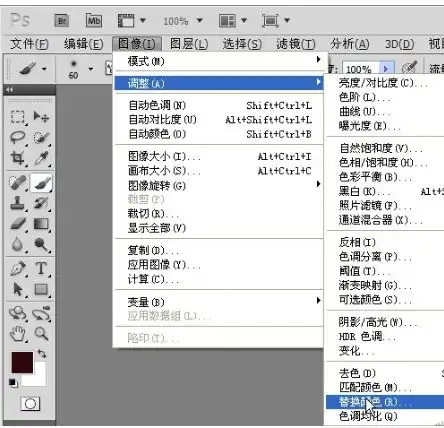Image resolution: width=444 pixels, height=428 pixels.
Task: Expand the 图像旋转(G) submenu
Action: tap(219, 185)
